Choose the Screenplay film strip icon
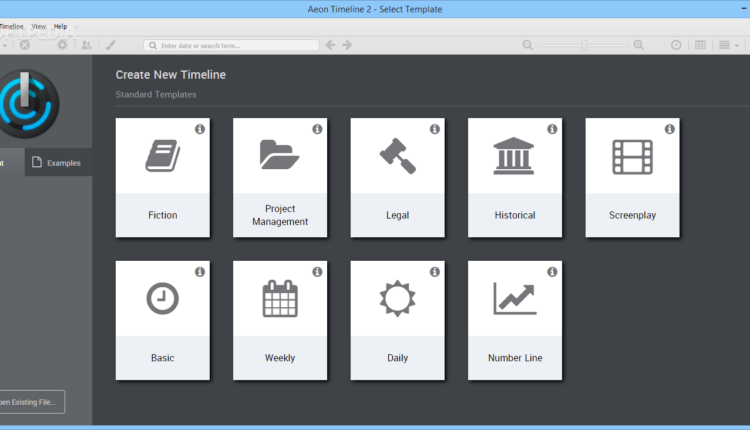The width and height of the screenshot is (750, 430). [632, 156]
